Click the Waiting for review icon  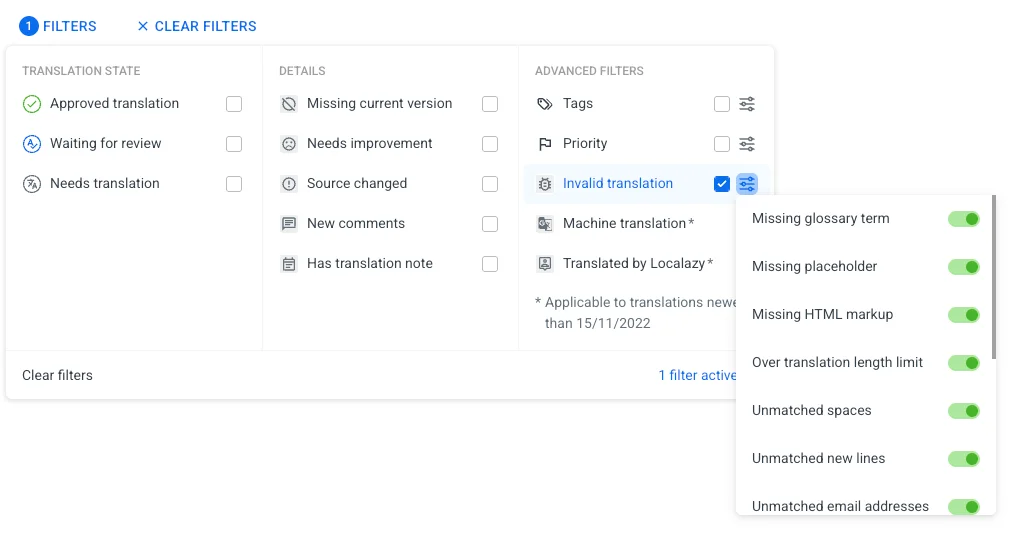click(32, 144)
